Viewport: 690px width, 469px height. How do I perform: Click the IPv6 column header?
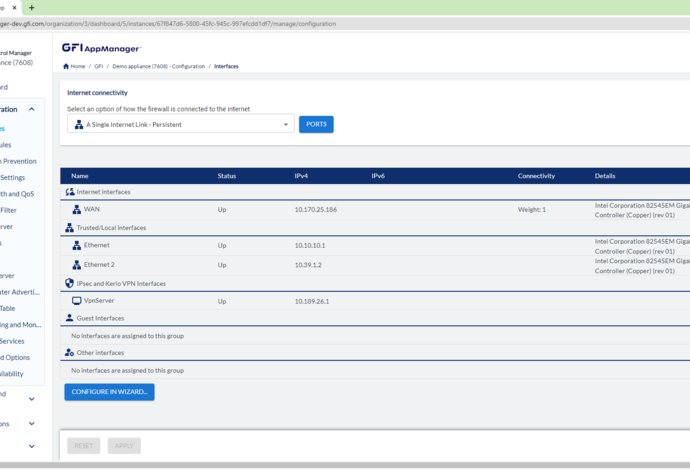pyautogui.click(x=378, y=176)
